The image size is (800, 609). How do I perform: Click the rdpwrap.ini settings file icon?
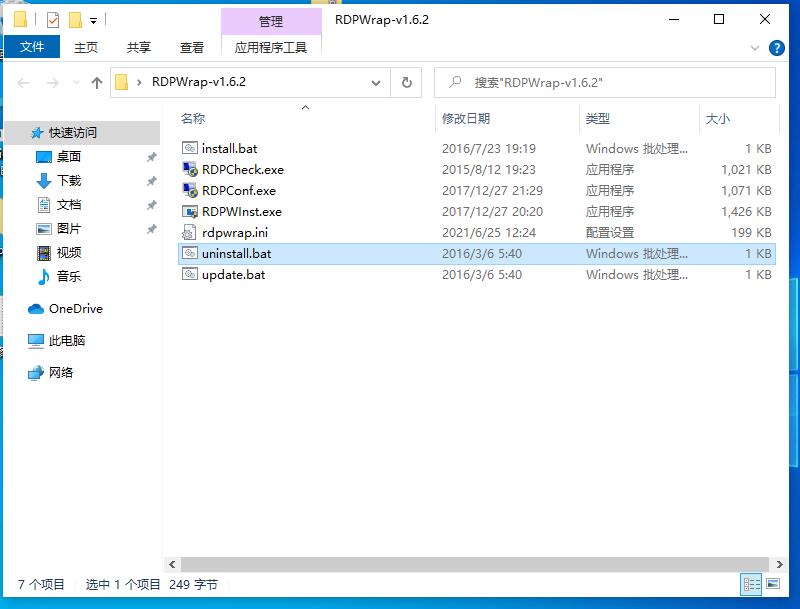click(x=190, y=233)
